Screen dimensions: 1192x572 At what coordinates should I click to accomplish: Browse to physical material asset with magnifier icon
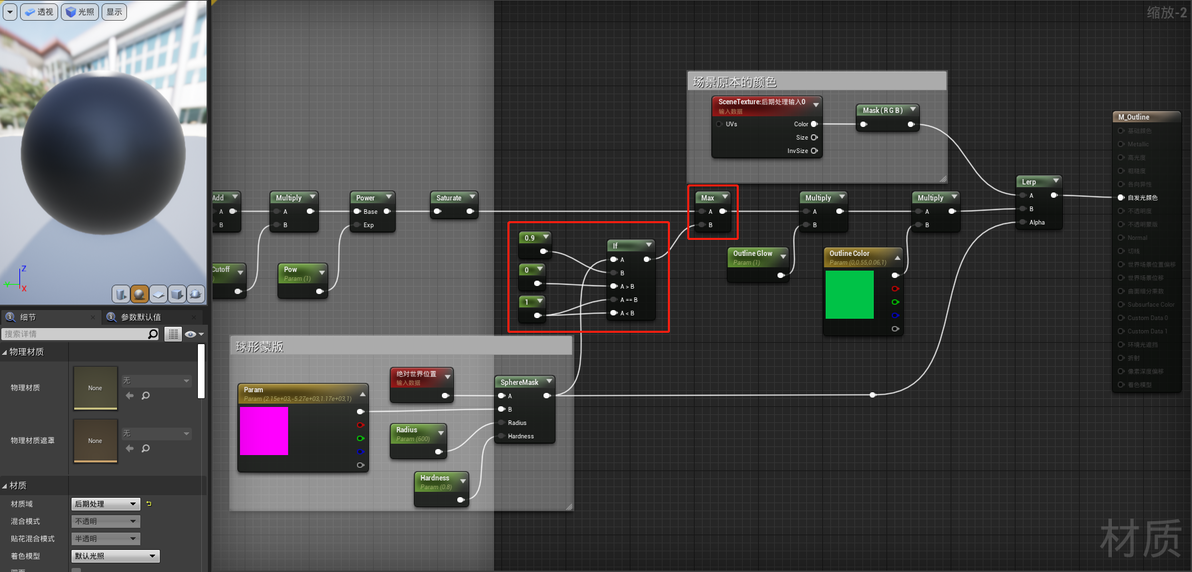(145, 396)
